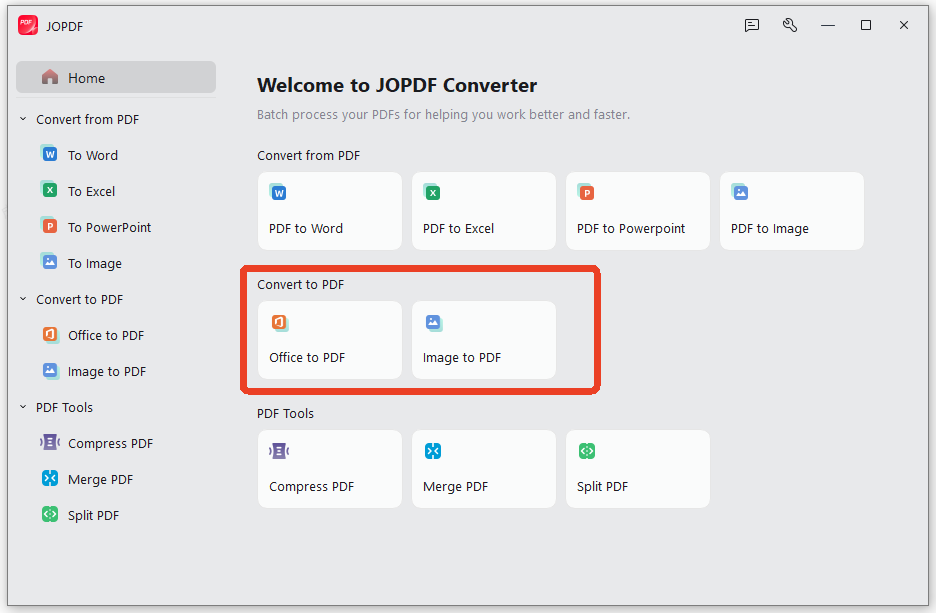This screenshot has height=613, width=936.
Task: Click the compress icon beside sidebar Compress PDF
Action: tap(50, 442)
